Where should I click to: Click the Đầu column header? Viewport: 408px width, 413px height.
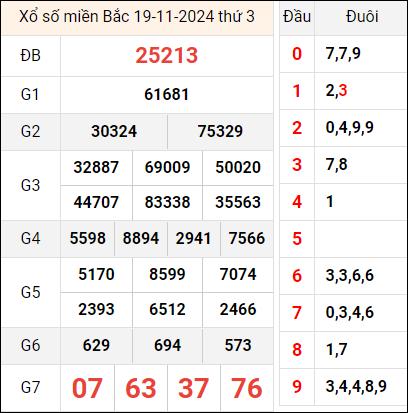click(x=297, y=16)
